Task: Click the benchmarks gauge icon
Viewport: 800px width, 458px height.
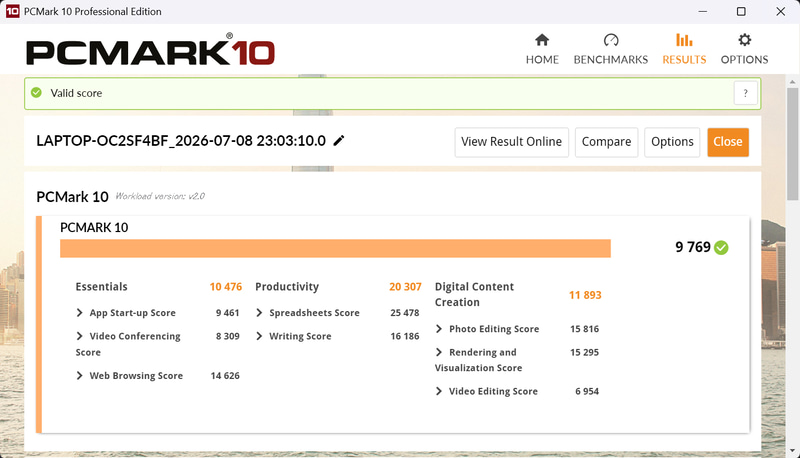Action: pos(611,40)
